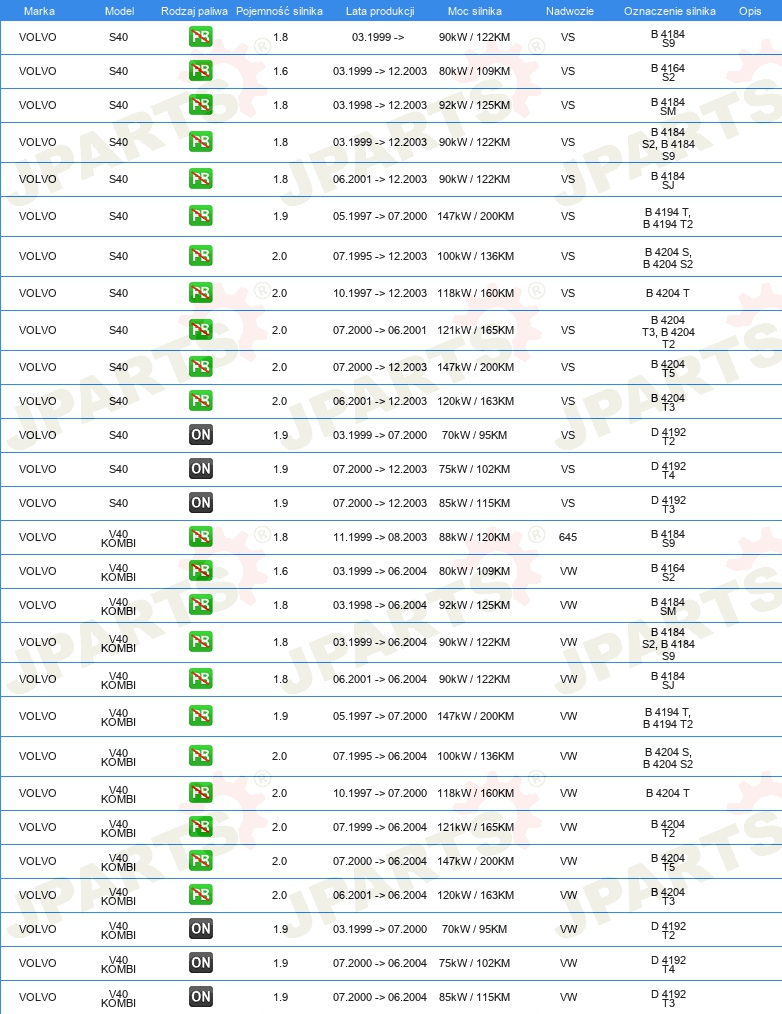Click the 'Pojemność silnika' column header
This screenshot has height=1014, width=782.
tap(279, 11)
